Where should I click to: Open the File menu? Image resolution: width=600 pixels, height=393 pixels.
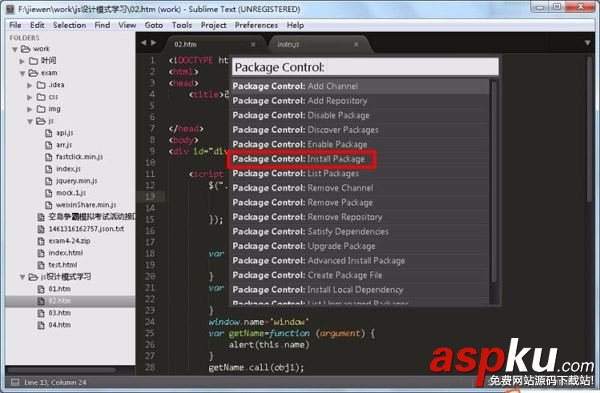[x=15, y=25]
